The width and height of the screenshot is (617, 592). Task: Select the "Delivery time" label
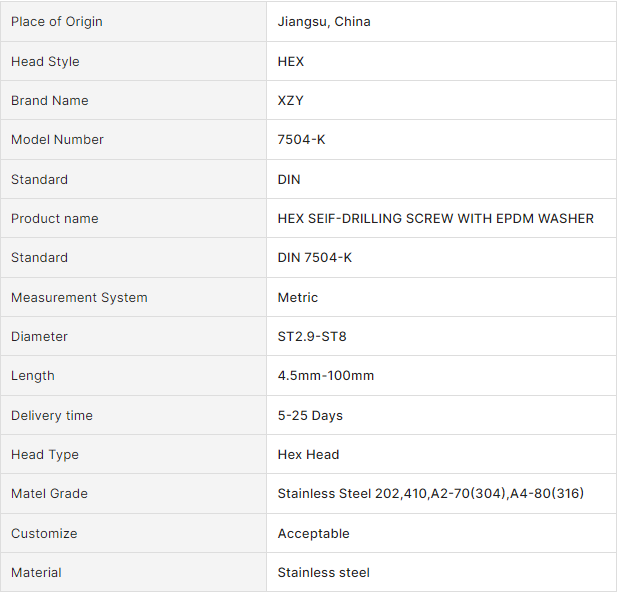coord(51,416)
